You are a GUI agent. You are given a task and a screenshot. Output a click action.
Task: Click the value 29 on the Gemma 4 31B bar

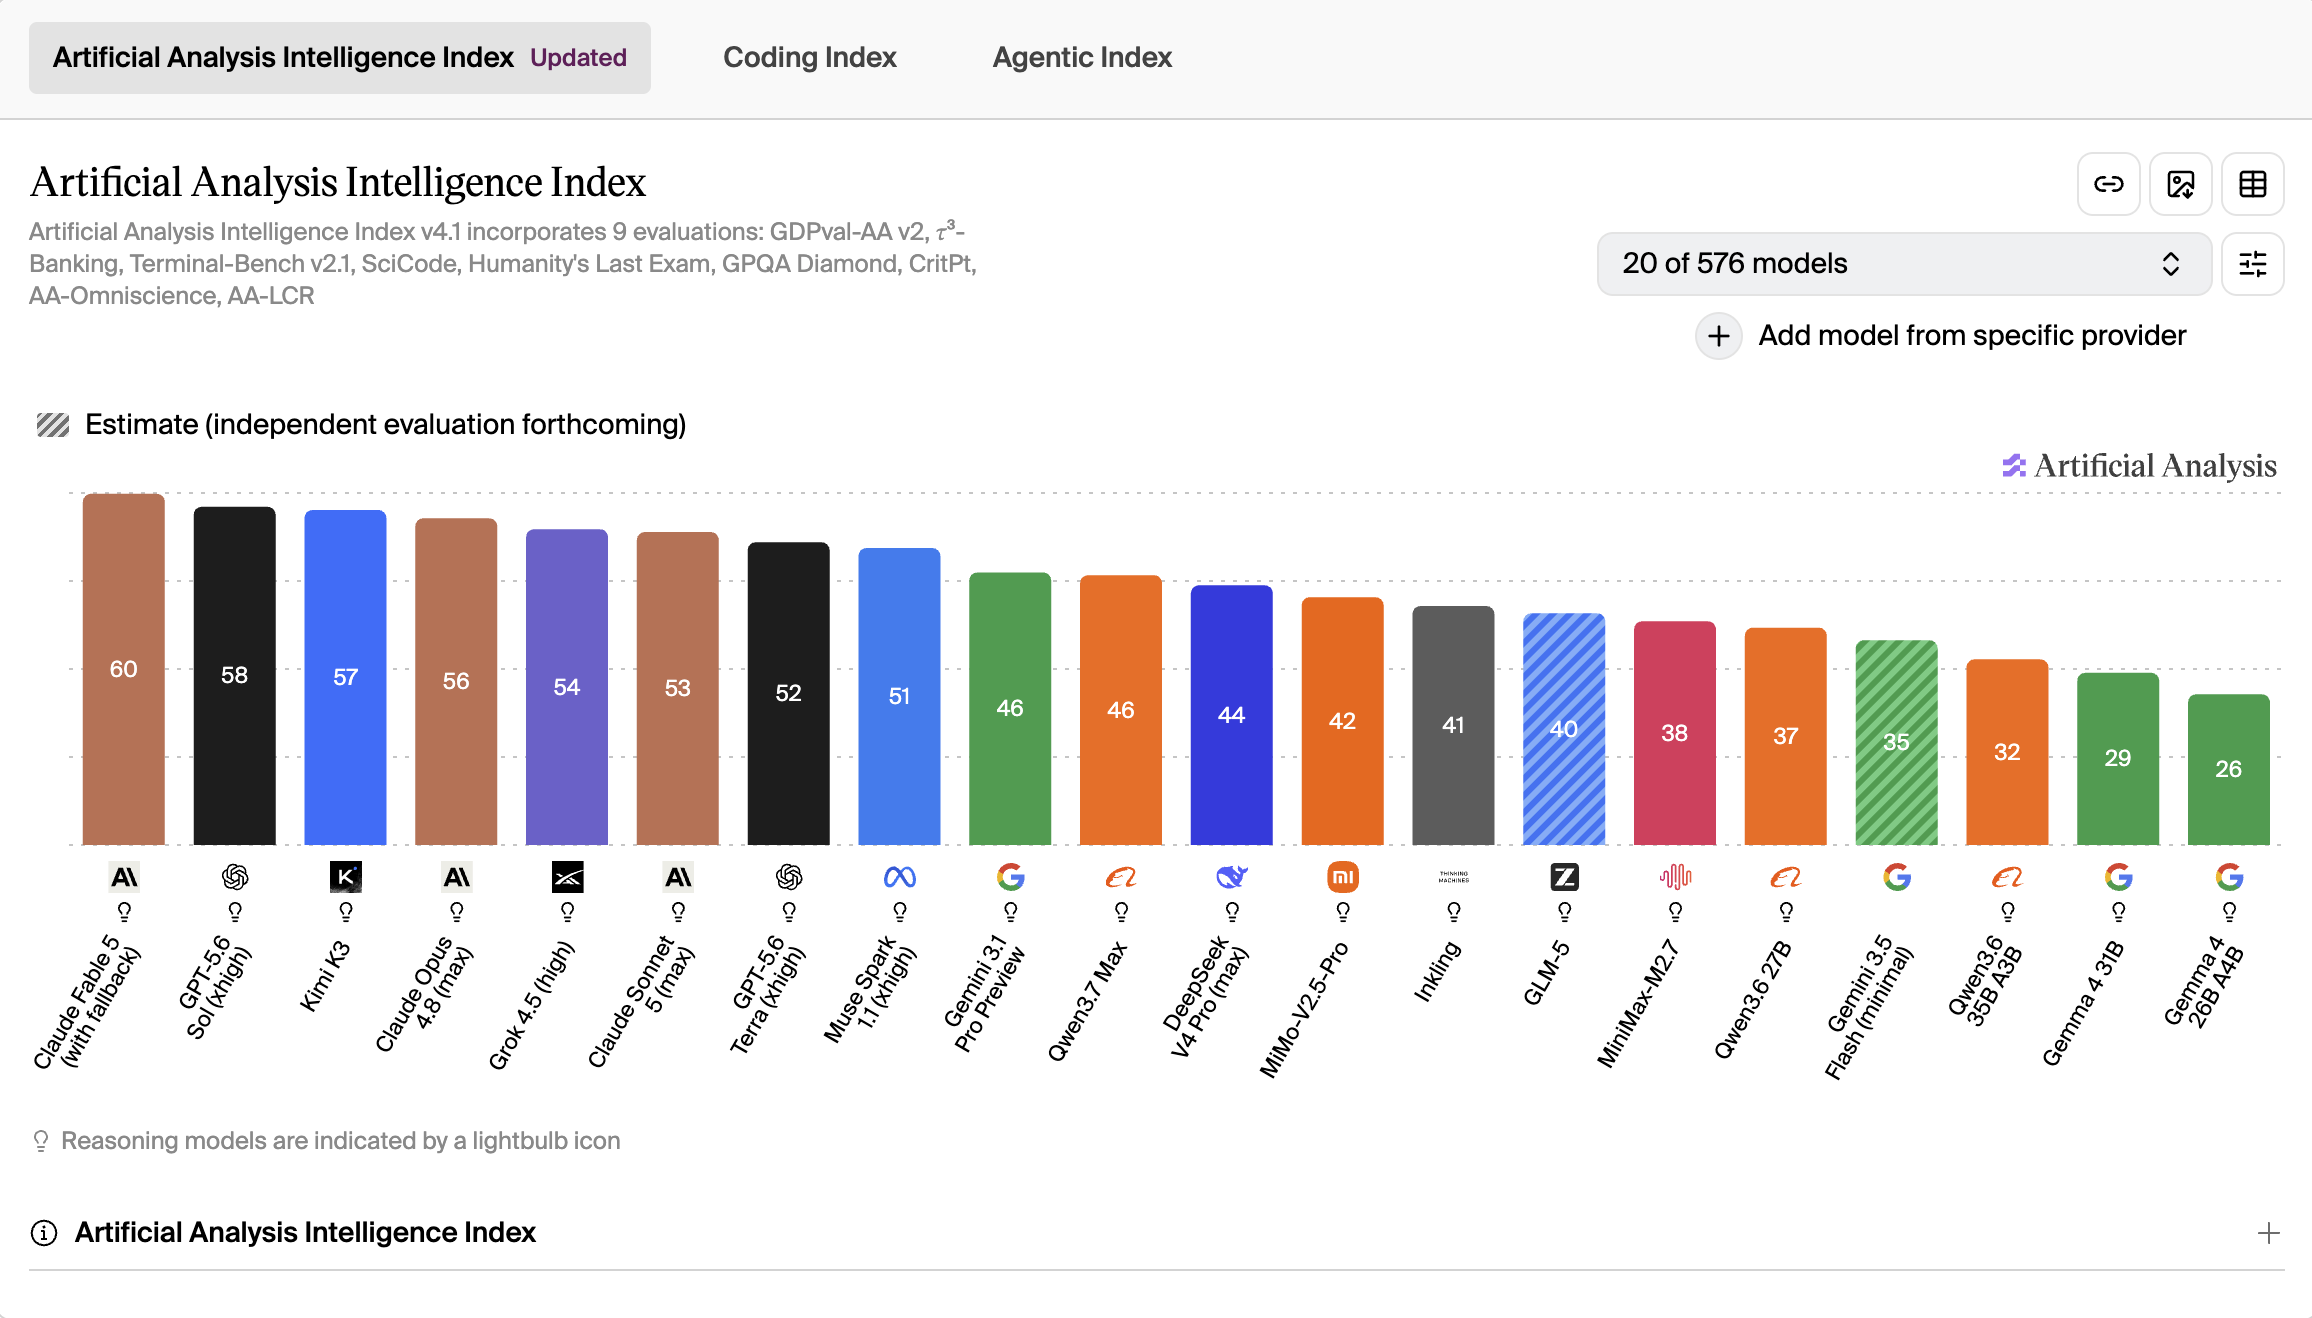coord(2118,758)
